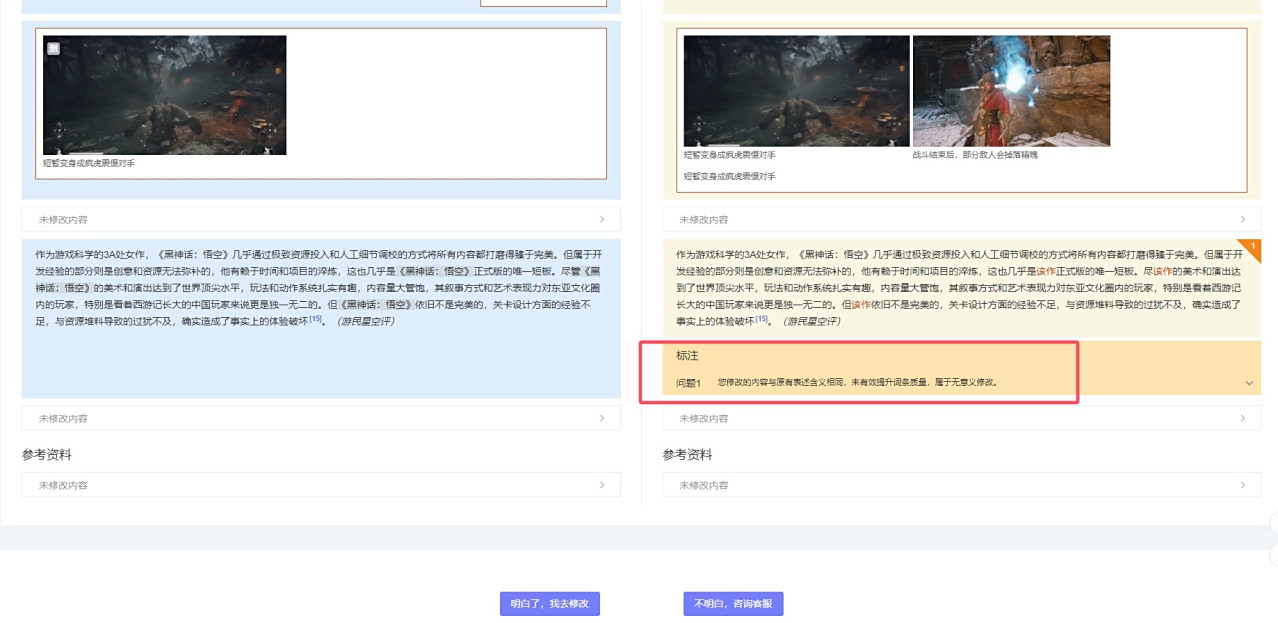1278x623 pixels.
Task: Click the 标注 heading in the orange box
Action: coord(687,356)
